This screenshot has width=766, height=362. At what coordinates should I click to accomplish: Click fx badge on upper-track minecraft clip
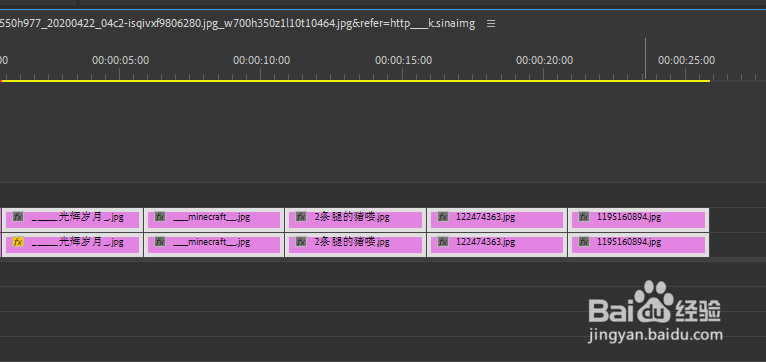[x=160, y=216]
